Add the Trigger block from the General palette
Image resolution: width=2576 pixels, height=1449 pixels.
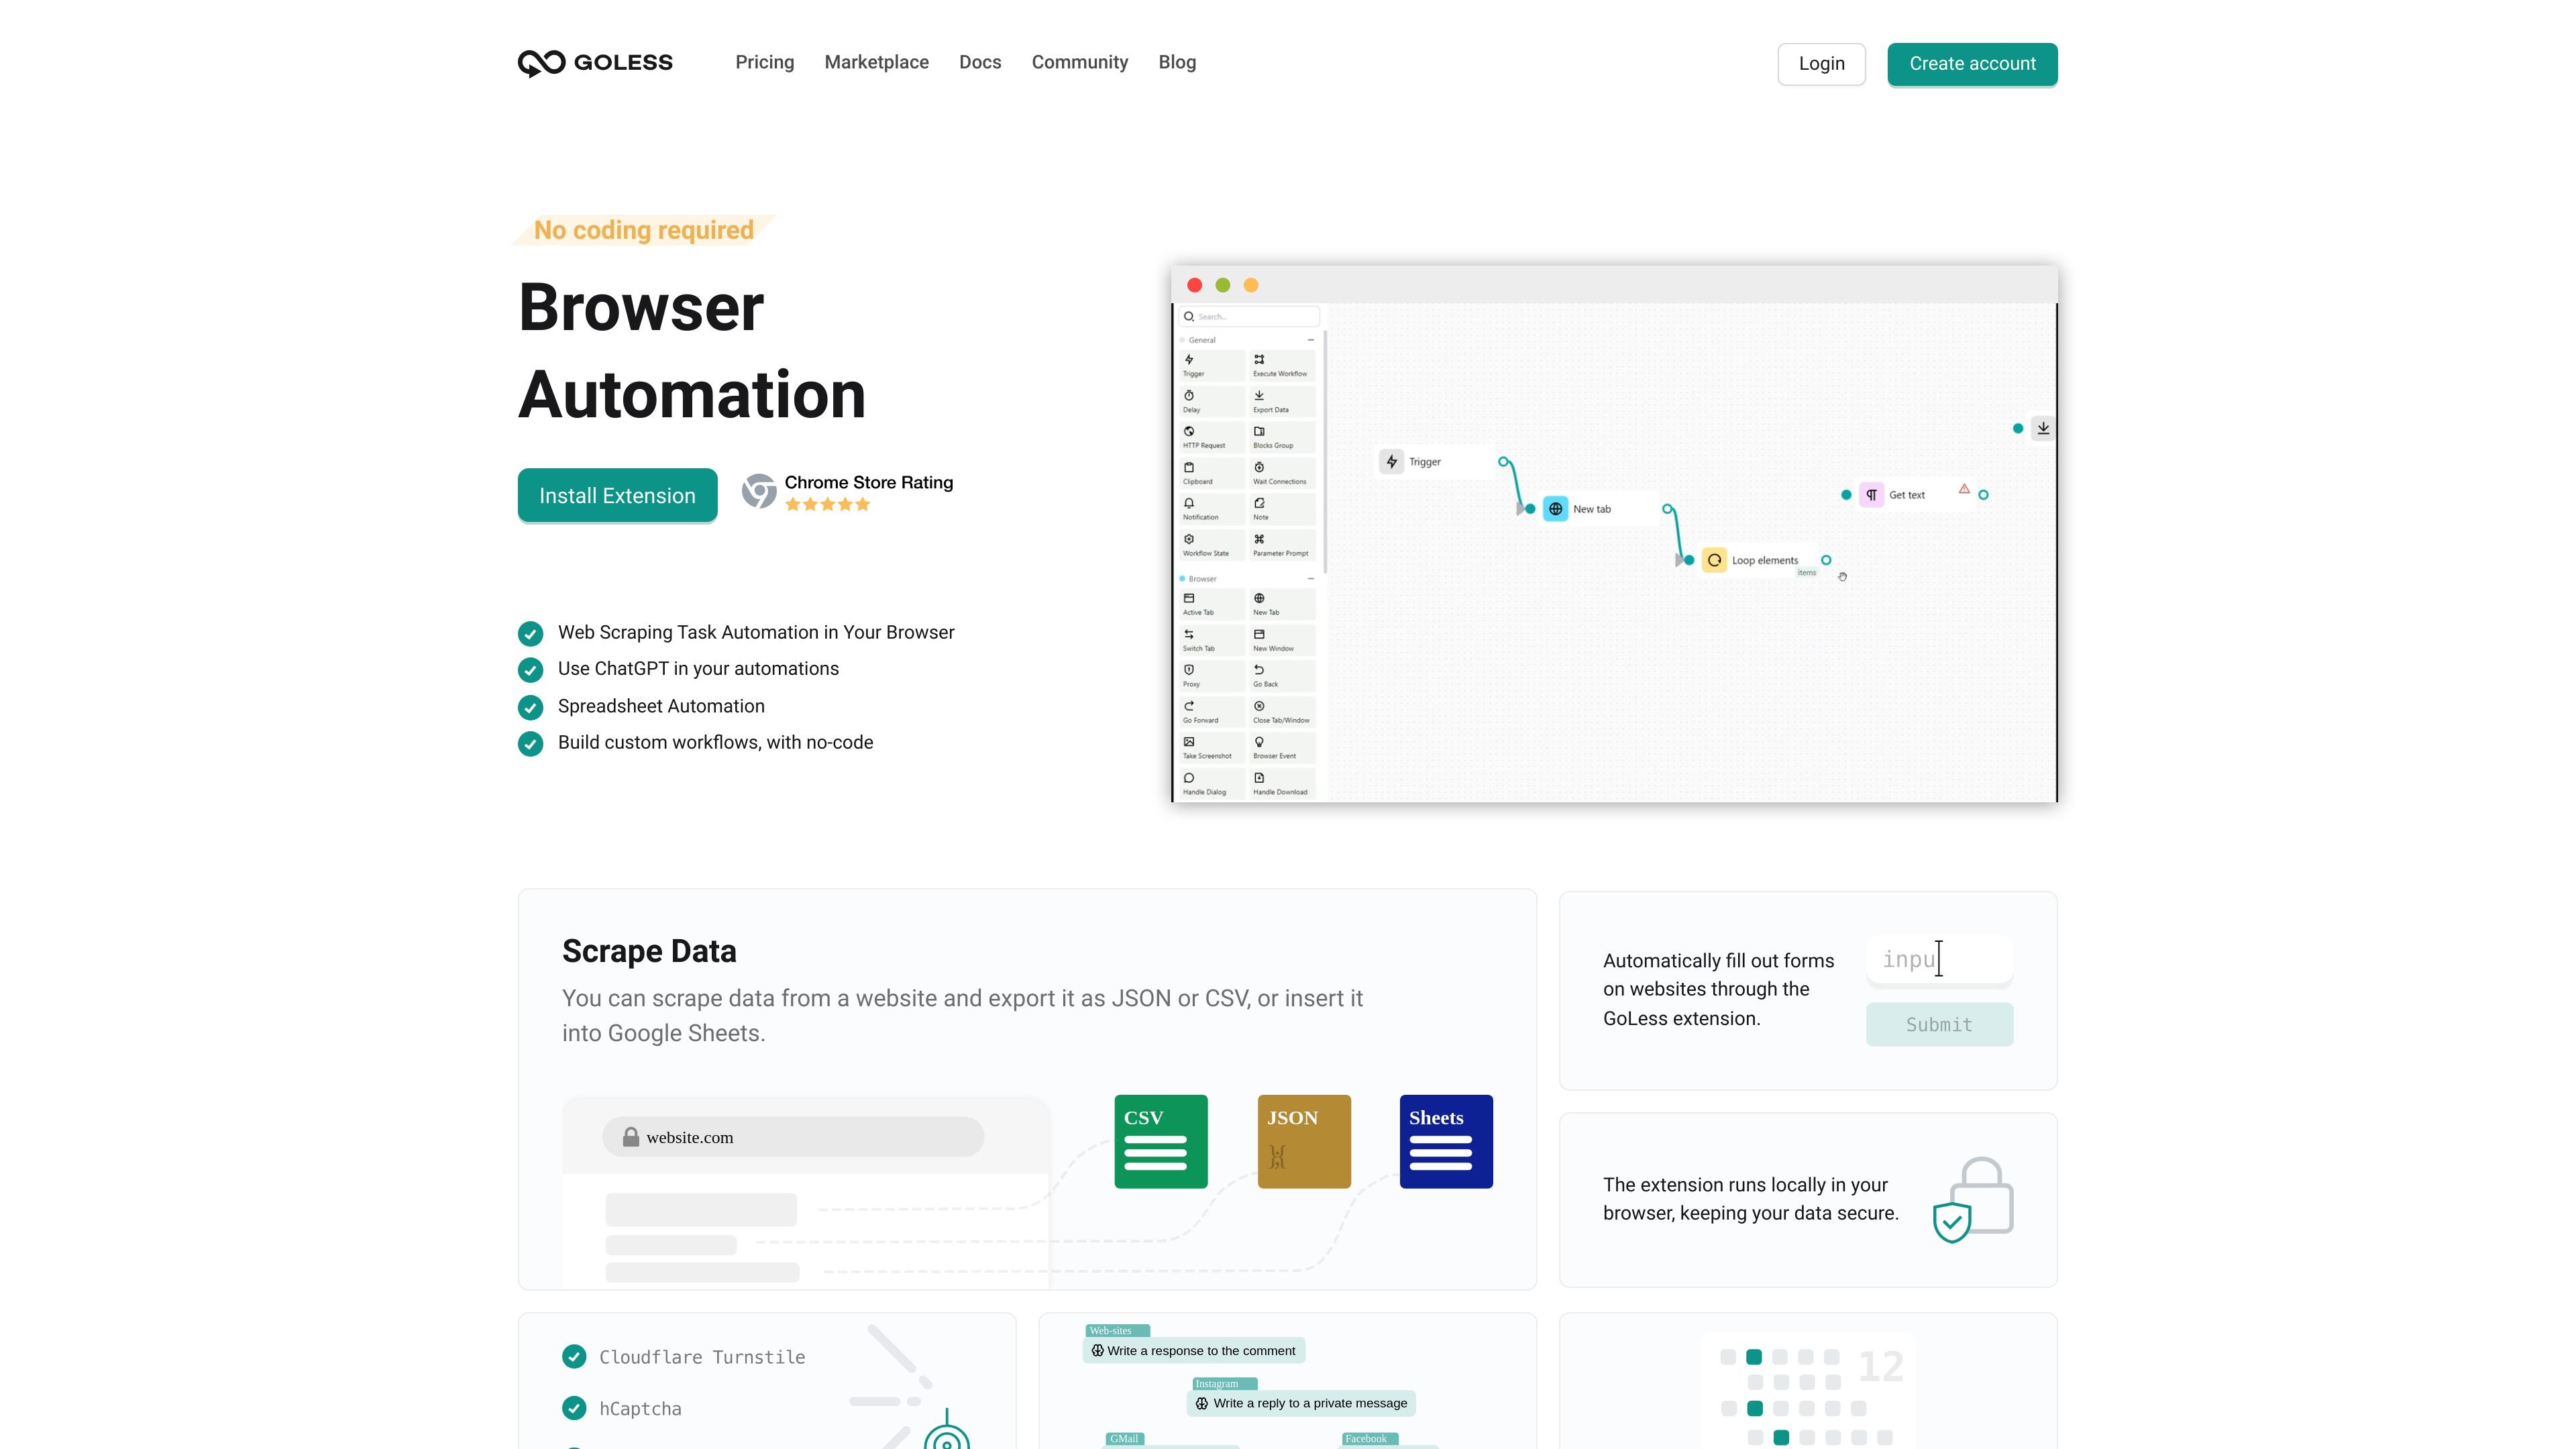[1212, 365]
